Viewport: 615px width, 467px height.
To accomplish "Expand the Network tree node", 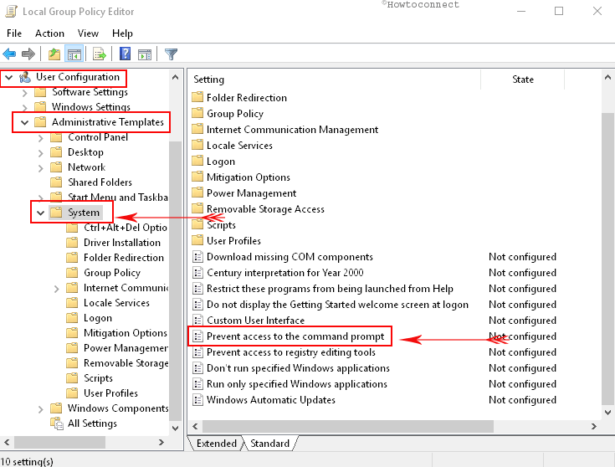I will click(x=40, y=168).
